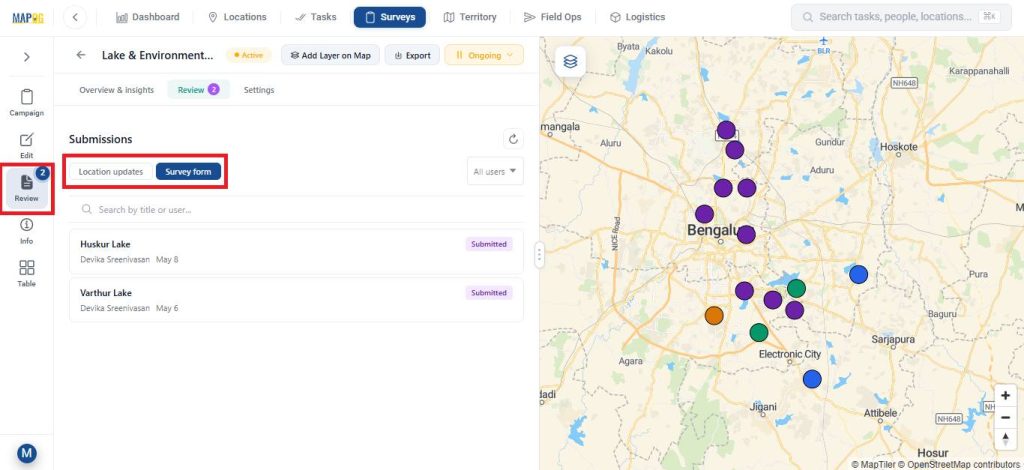Open the MapTiler attribution link
Image resolution: width=1024 pixels, height=470 pixels.
pyautogui.click(x=872, y=464)
